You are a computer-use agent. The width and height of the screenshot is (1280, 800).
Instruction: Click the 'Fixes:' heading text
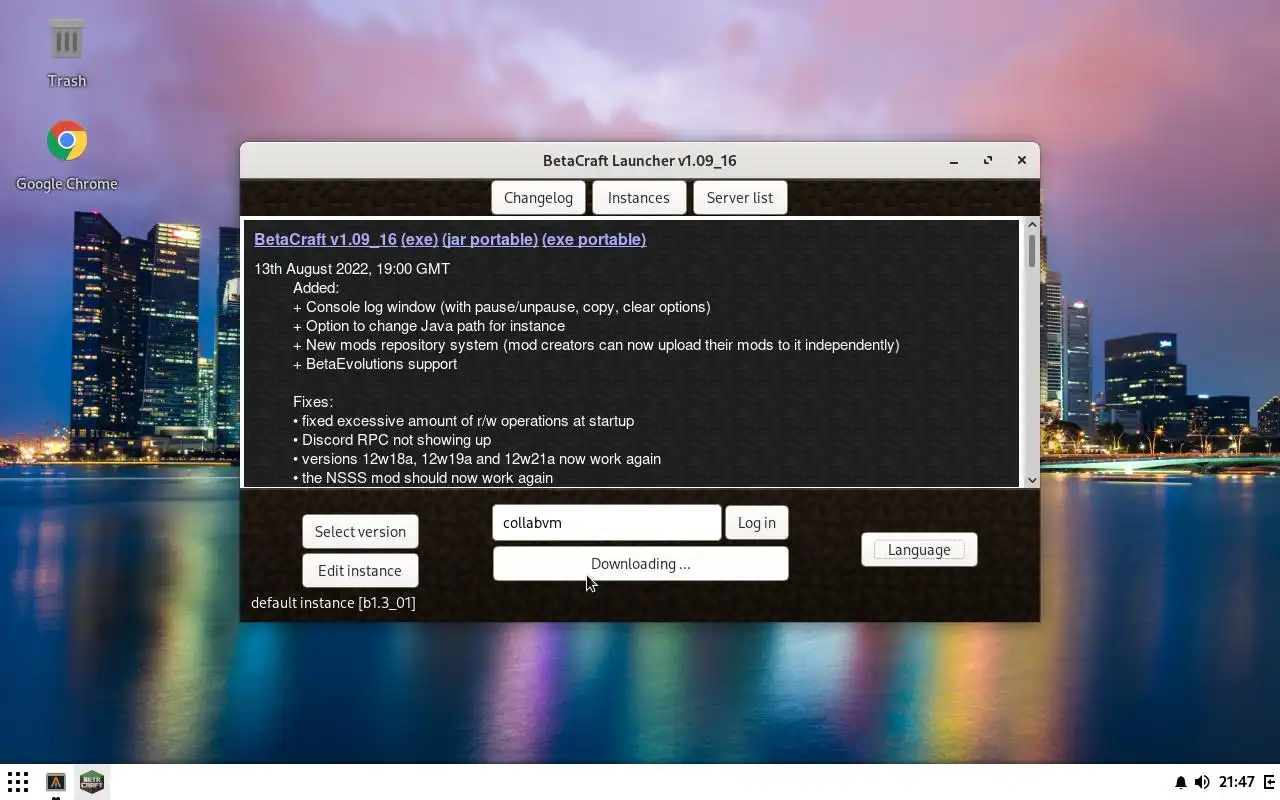point(313,402)
